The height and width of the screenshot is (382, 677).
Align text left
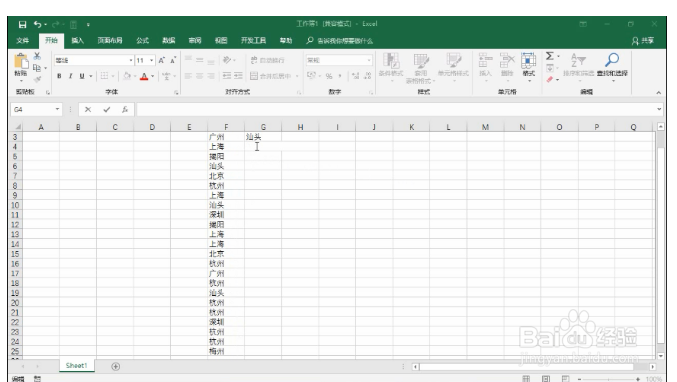188,76
